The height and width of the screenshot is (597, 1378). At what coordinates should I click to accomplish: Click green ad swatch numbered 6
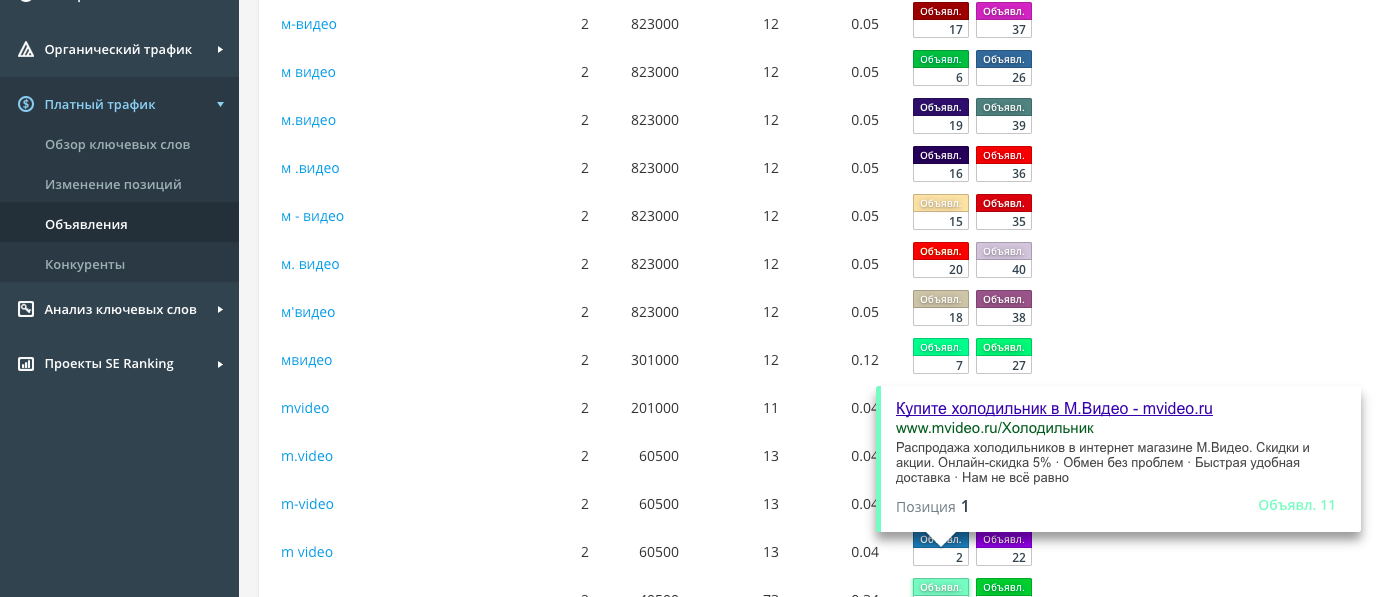coord(941,68)
